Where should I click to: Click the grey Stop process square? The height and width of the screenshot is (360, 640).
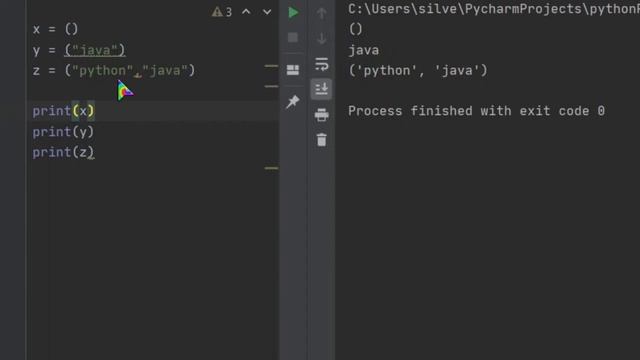[293, 38]
